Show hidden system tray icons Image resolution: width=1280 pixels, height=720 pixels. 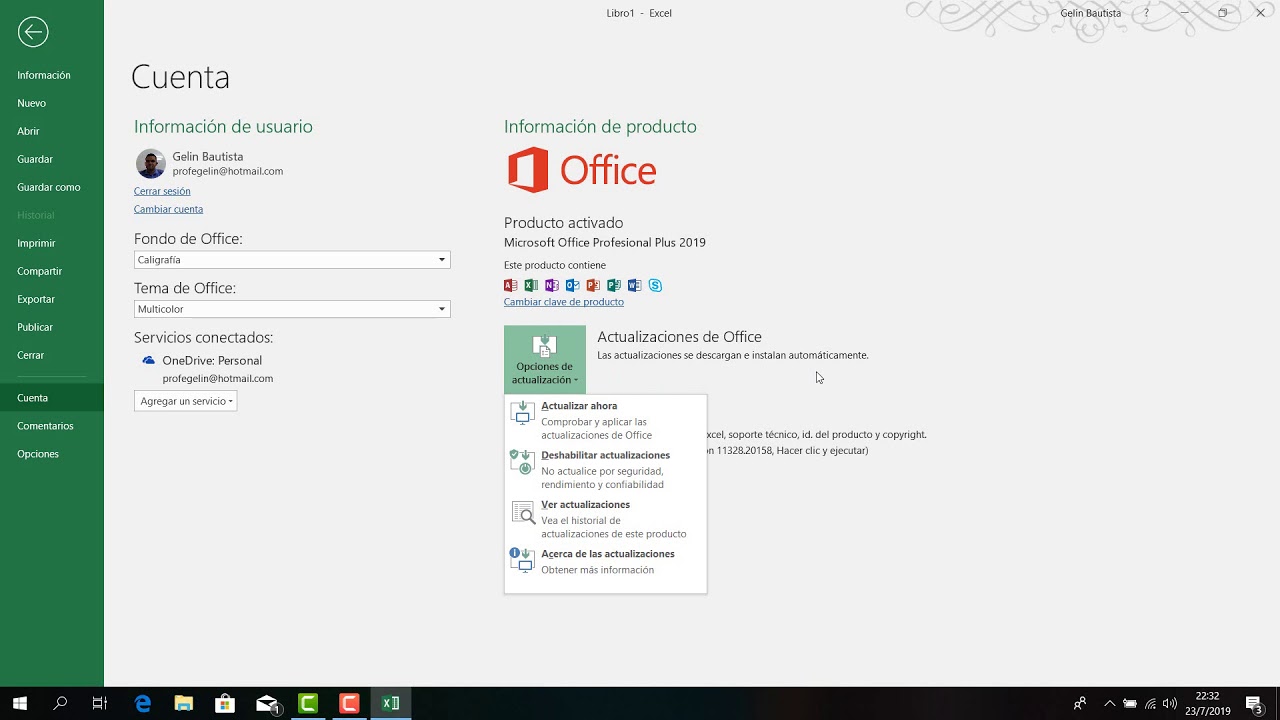coord(1109,703)
